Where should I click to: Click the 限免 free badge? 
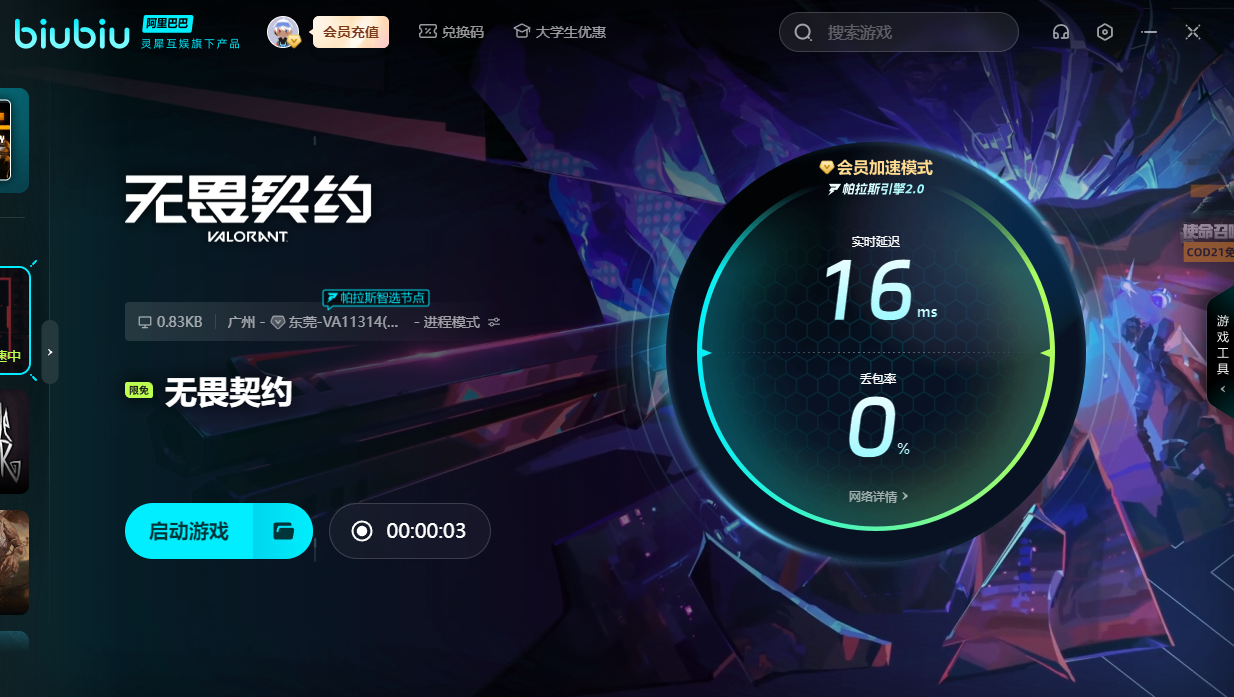138,391
